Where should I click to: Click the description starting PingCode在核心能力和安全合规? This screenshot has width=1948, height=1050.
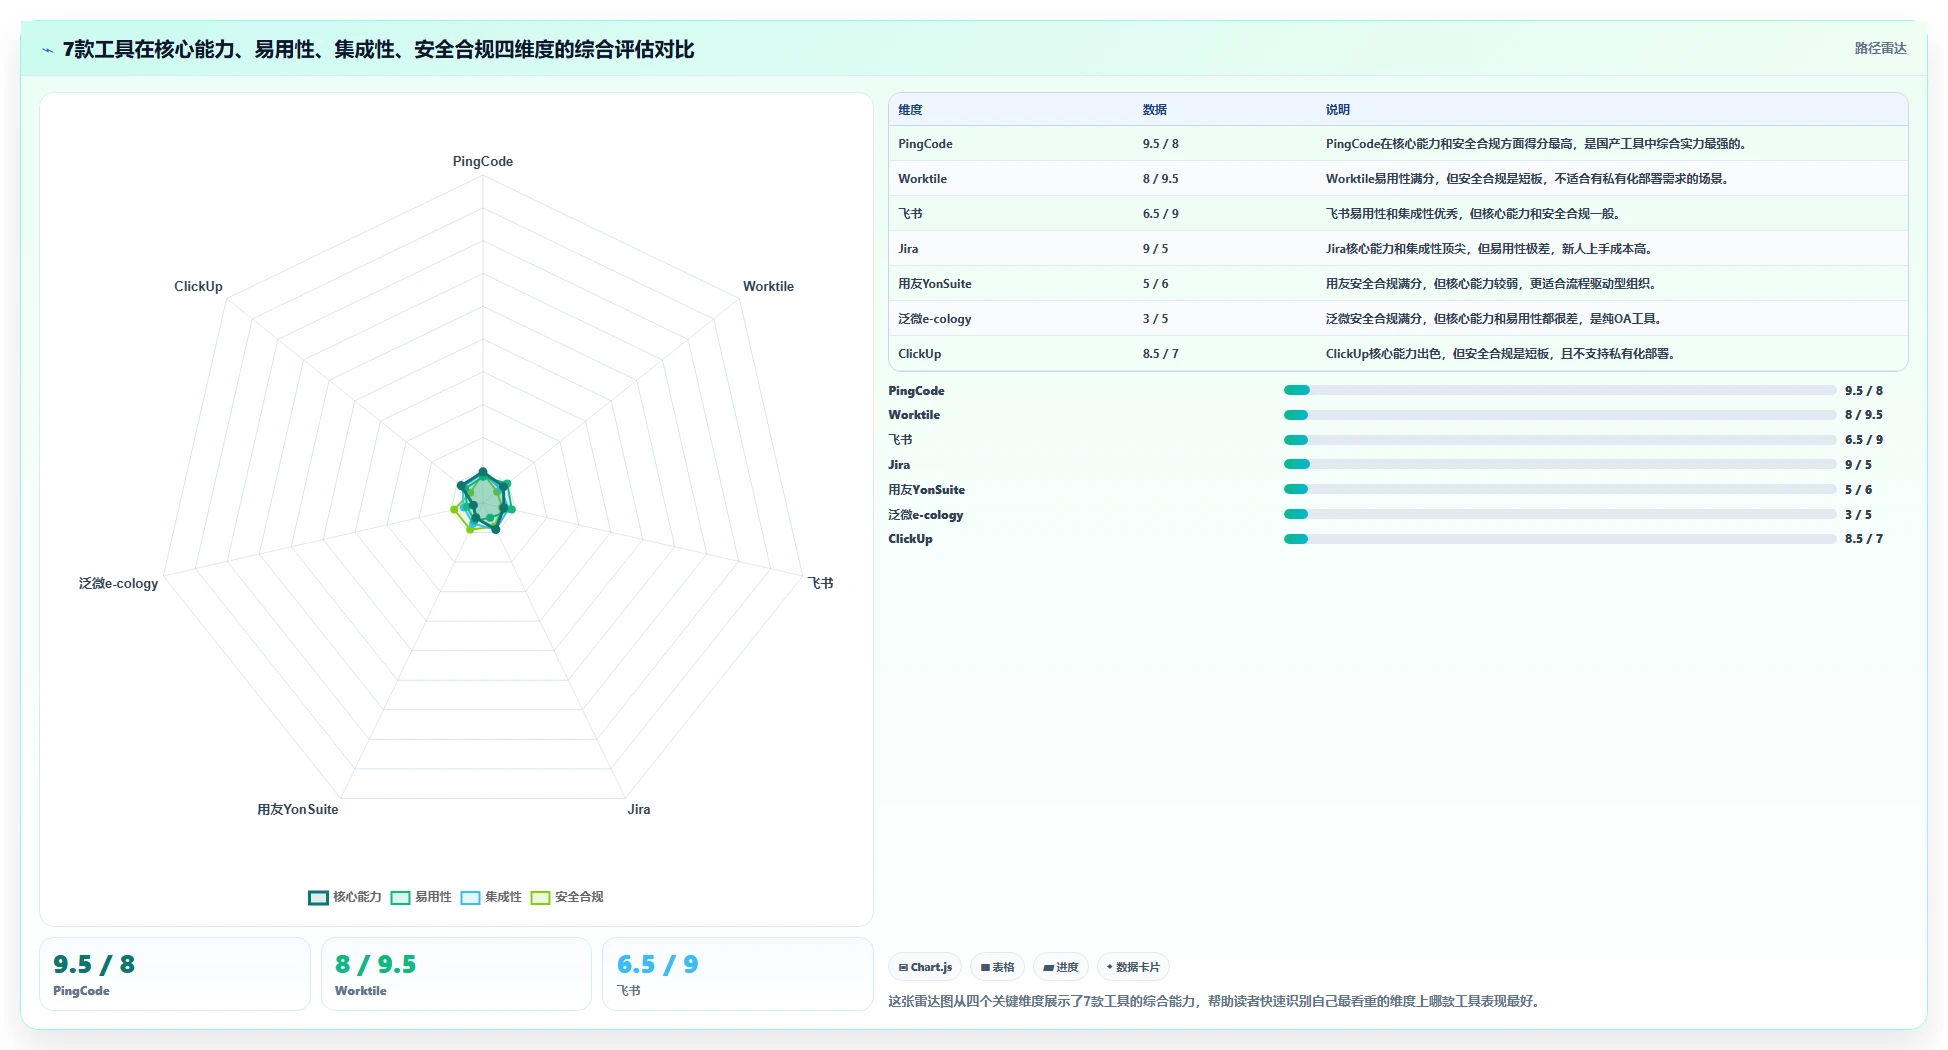pos(1537,144)
